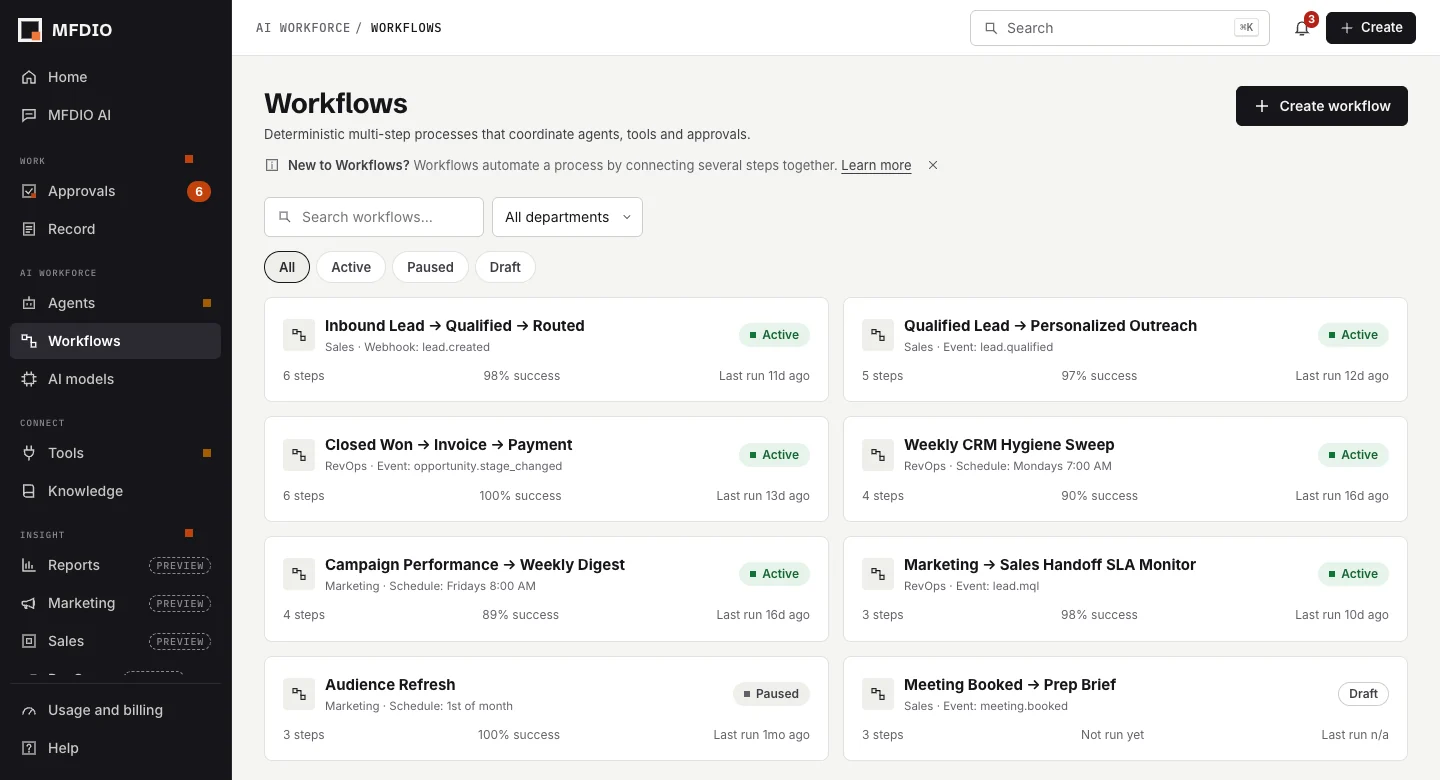Click the Inbound Lead workflow icon
This screenshot has height=780, width=1440.
pyautogui.click(x=299, y=335)
